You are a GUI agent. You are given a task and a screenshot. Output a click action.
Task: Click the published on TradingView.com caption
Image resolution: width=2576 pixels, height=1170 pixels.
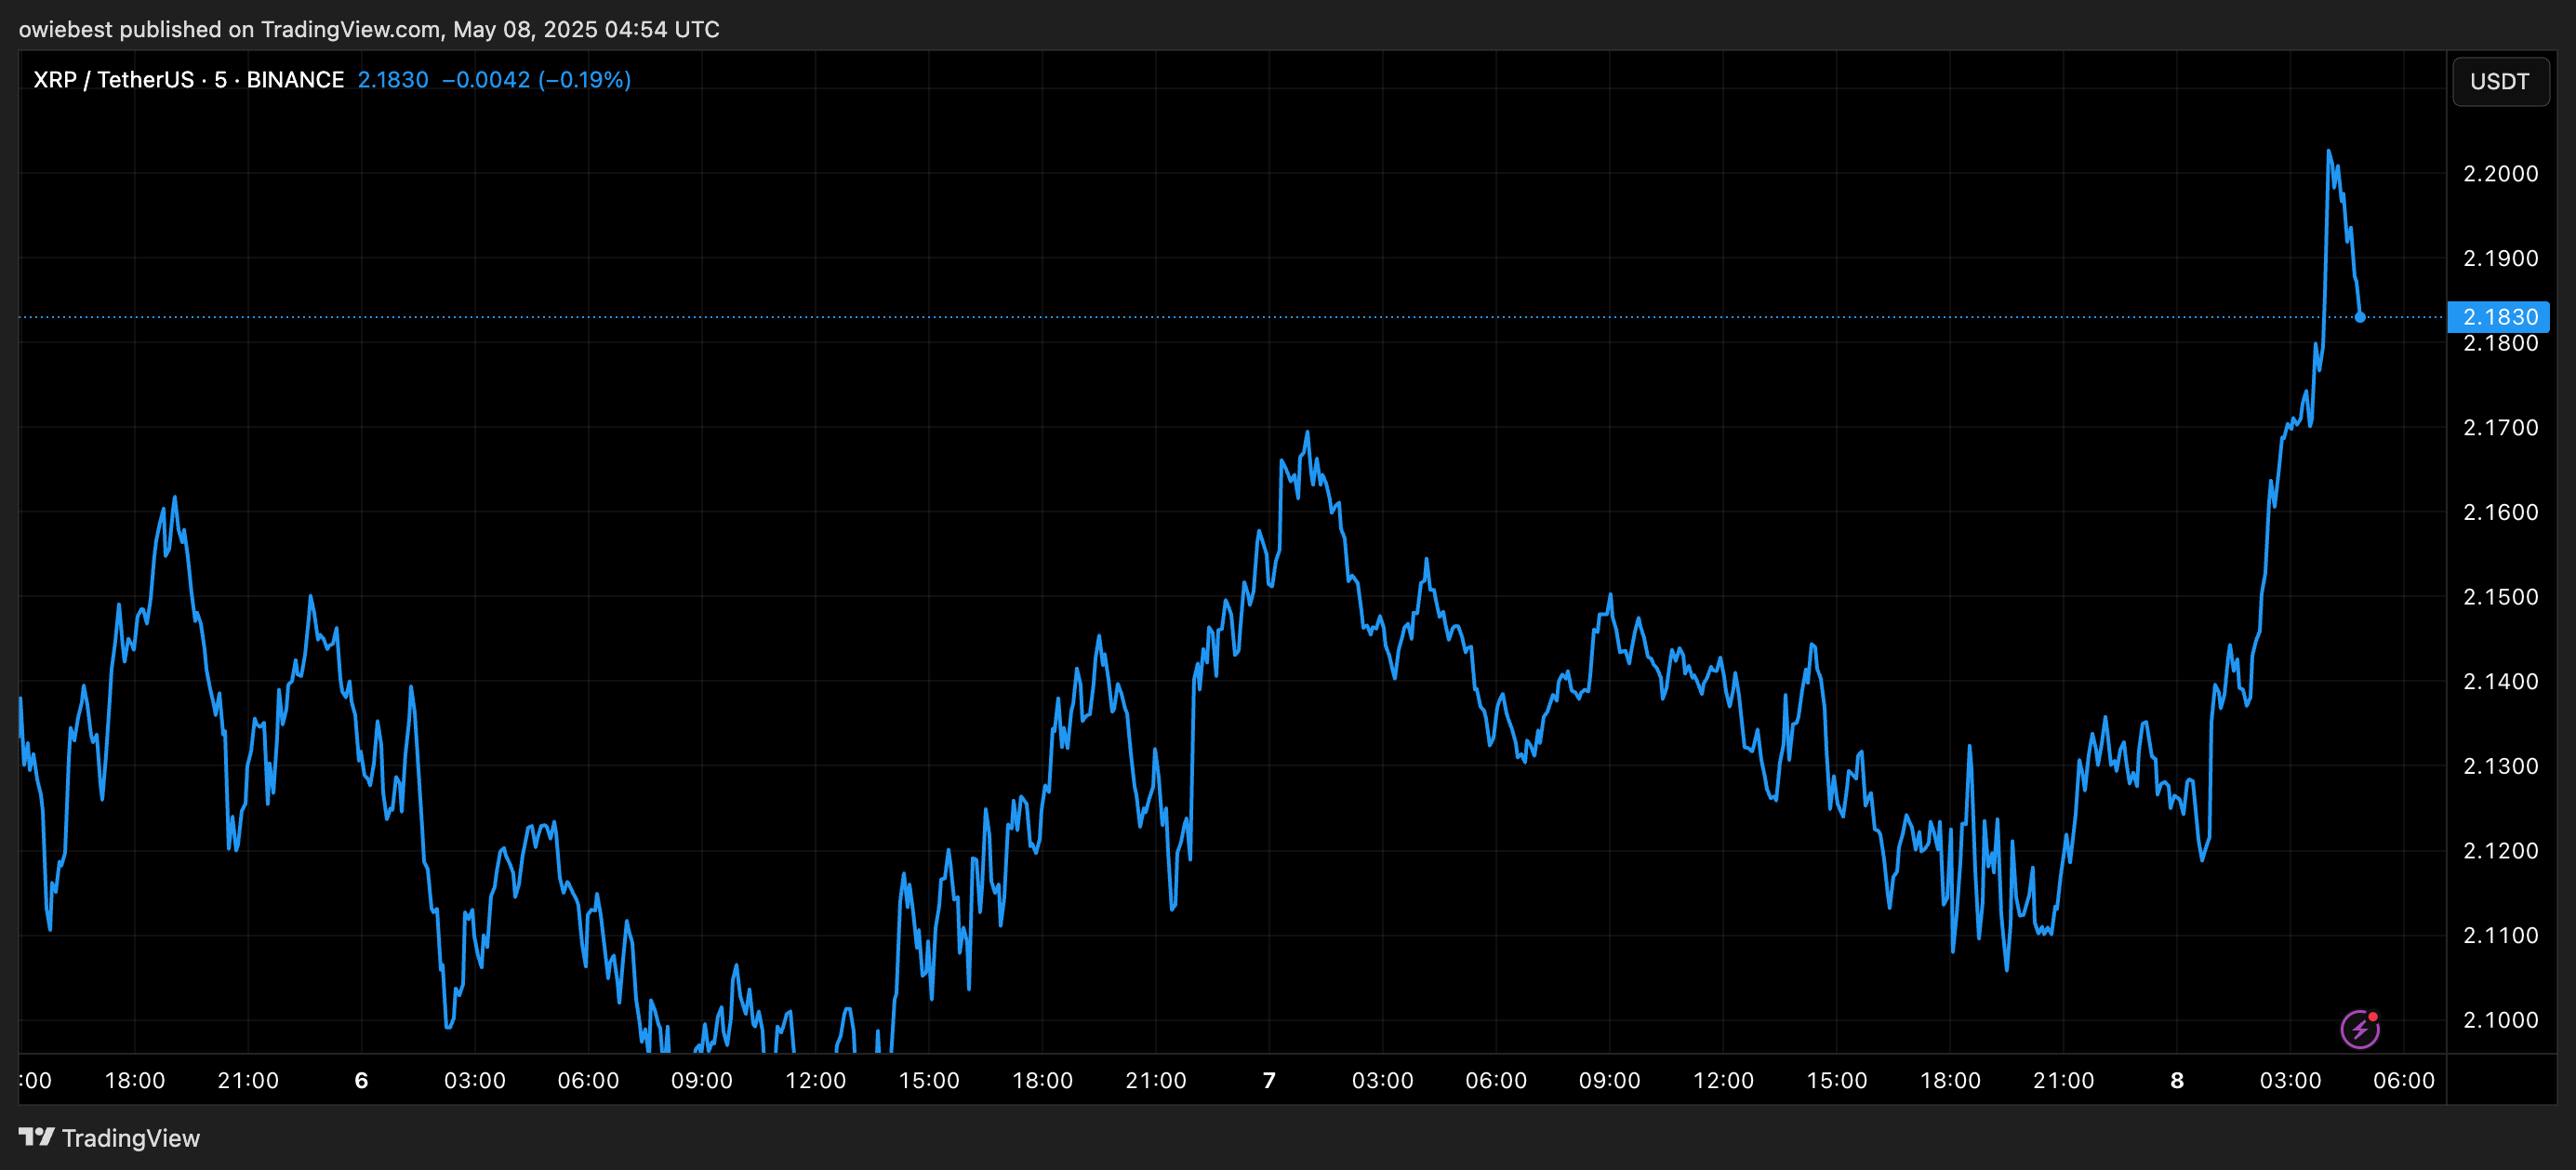(369, 29)
